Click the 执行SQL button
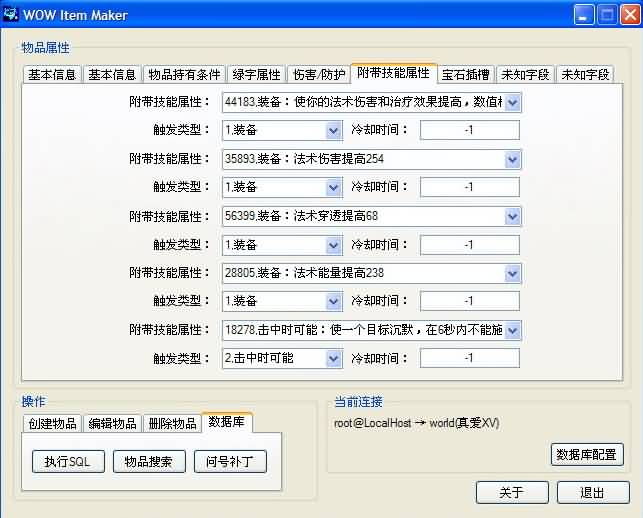 point(68,461)
